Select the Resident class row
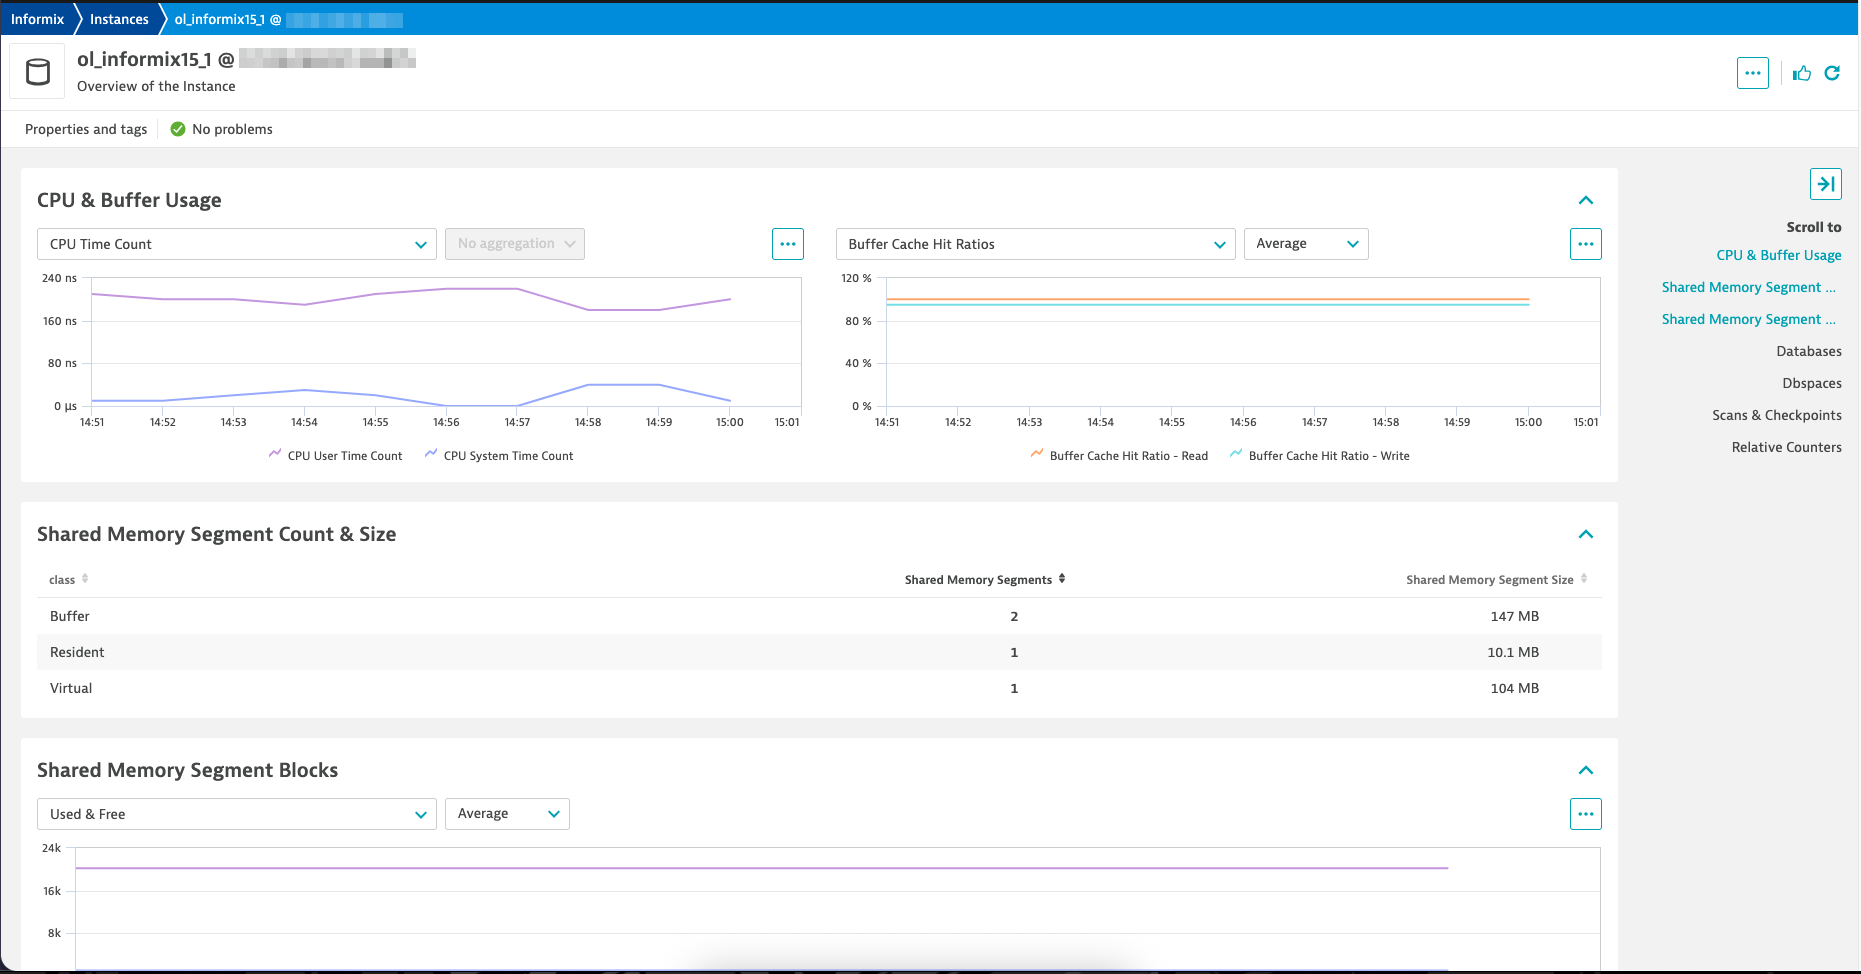Screen dimensions: 1861x974 click(x=819, y=652)
